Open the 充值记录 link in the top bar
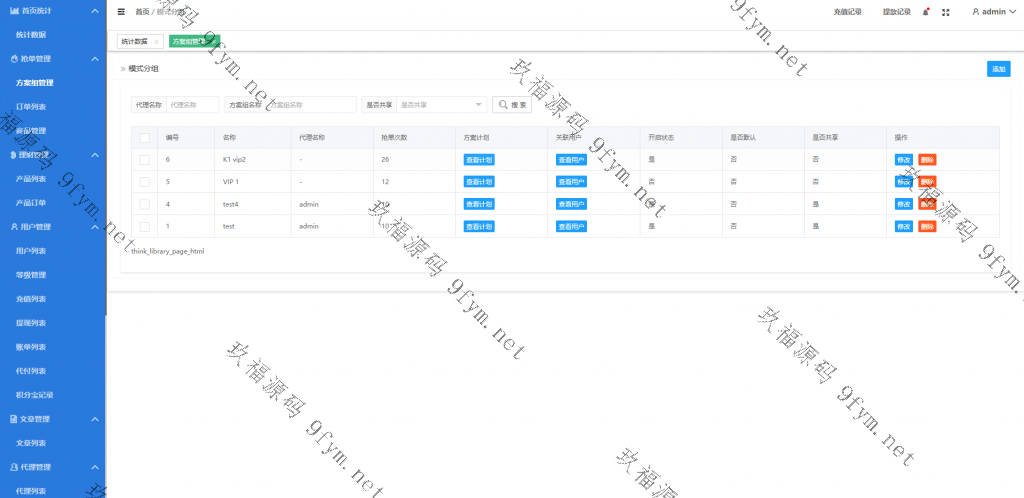Screen dimensions: 1024x498 pos(848,12)
